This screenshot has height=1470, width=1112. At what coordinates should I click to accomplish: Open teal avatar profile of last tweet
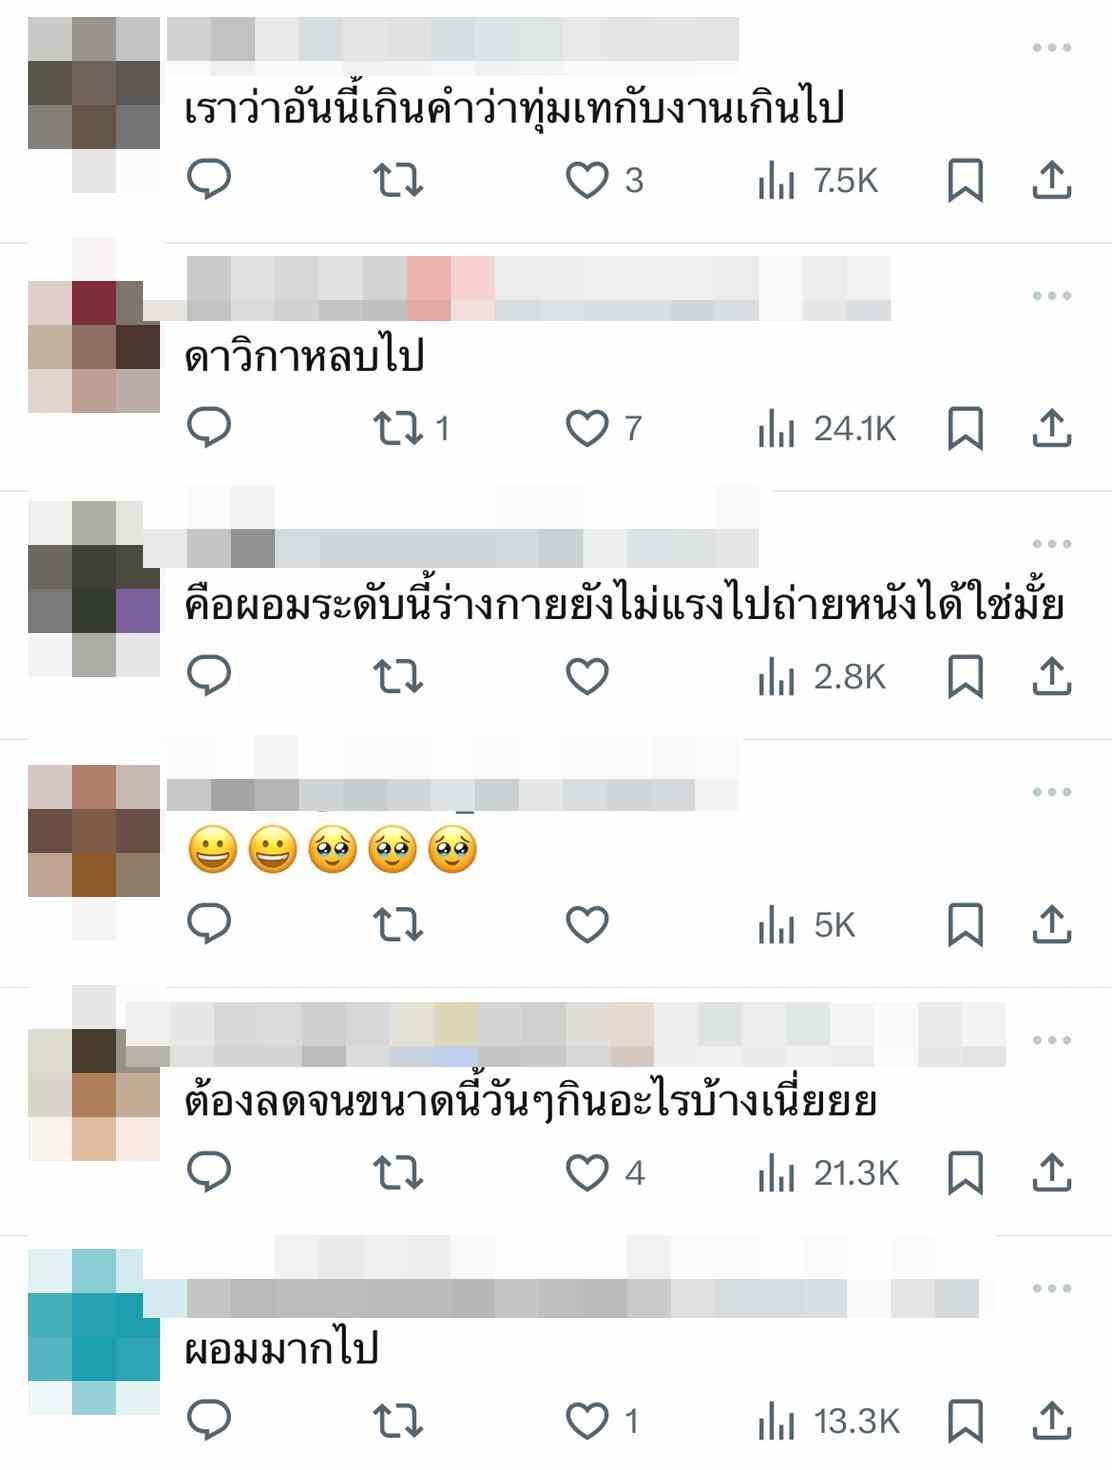94,1331
